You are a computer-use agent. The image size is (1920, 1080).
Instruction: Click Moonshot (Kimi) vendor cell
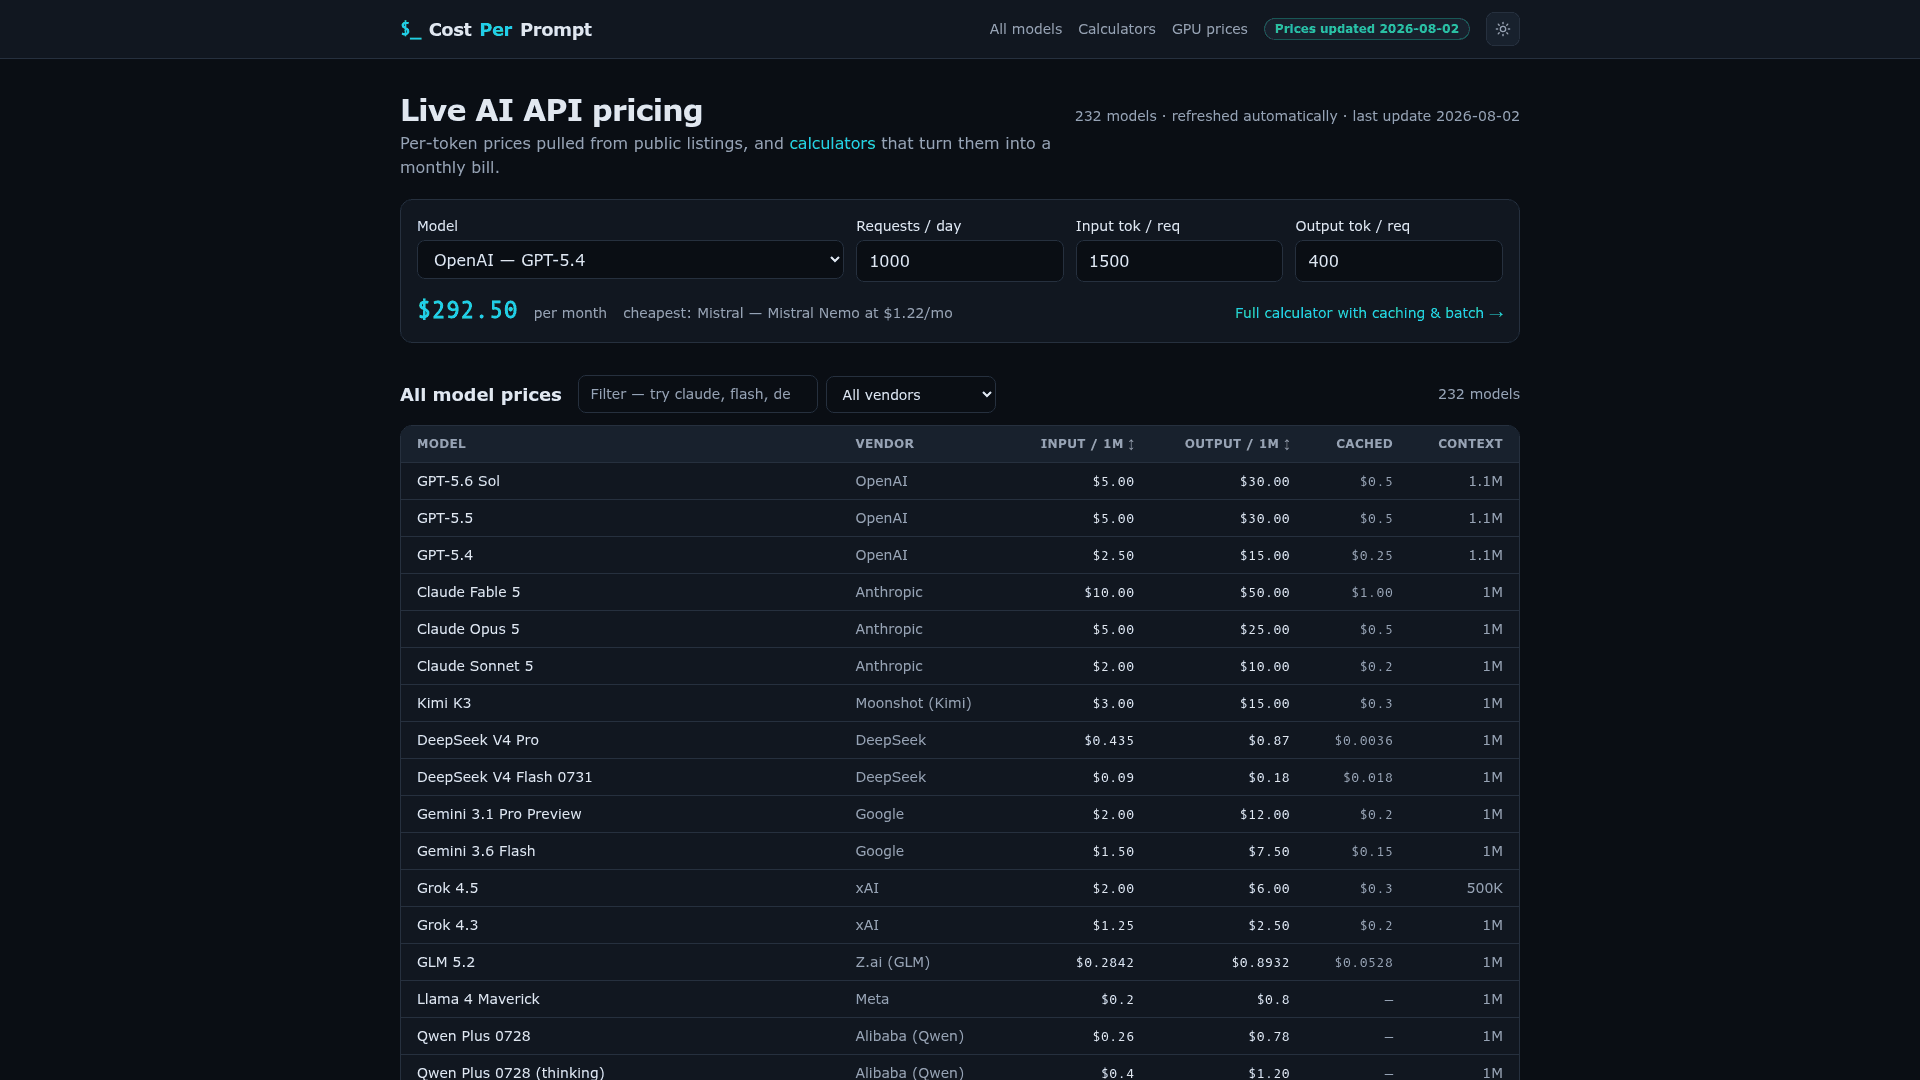click(x=913, y=703)
